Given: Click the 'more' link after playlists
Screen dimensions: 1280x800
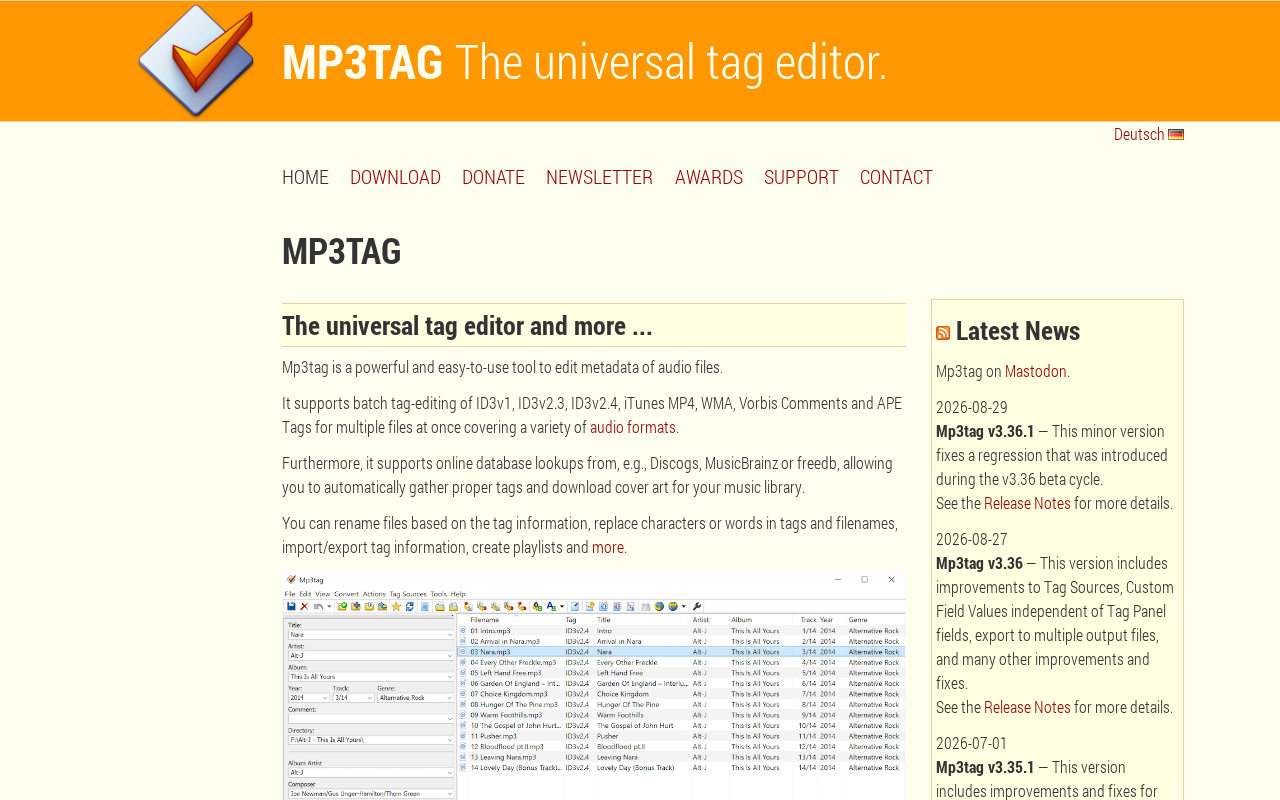Looking at the screenshot, I should point(608,547).
